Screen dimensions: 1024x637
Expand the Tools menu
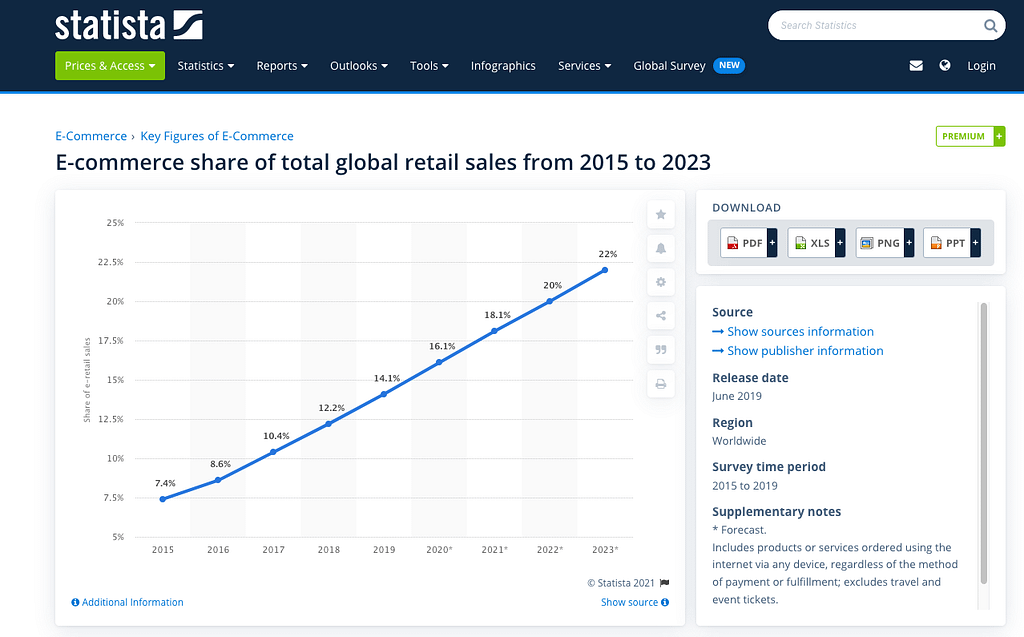tap(429, 65)
